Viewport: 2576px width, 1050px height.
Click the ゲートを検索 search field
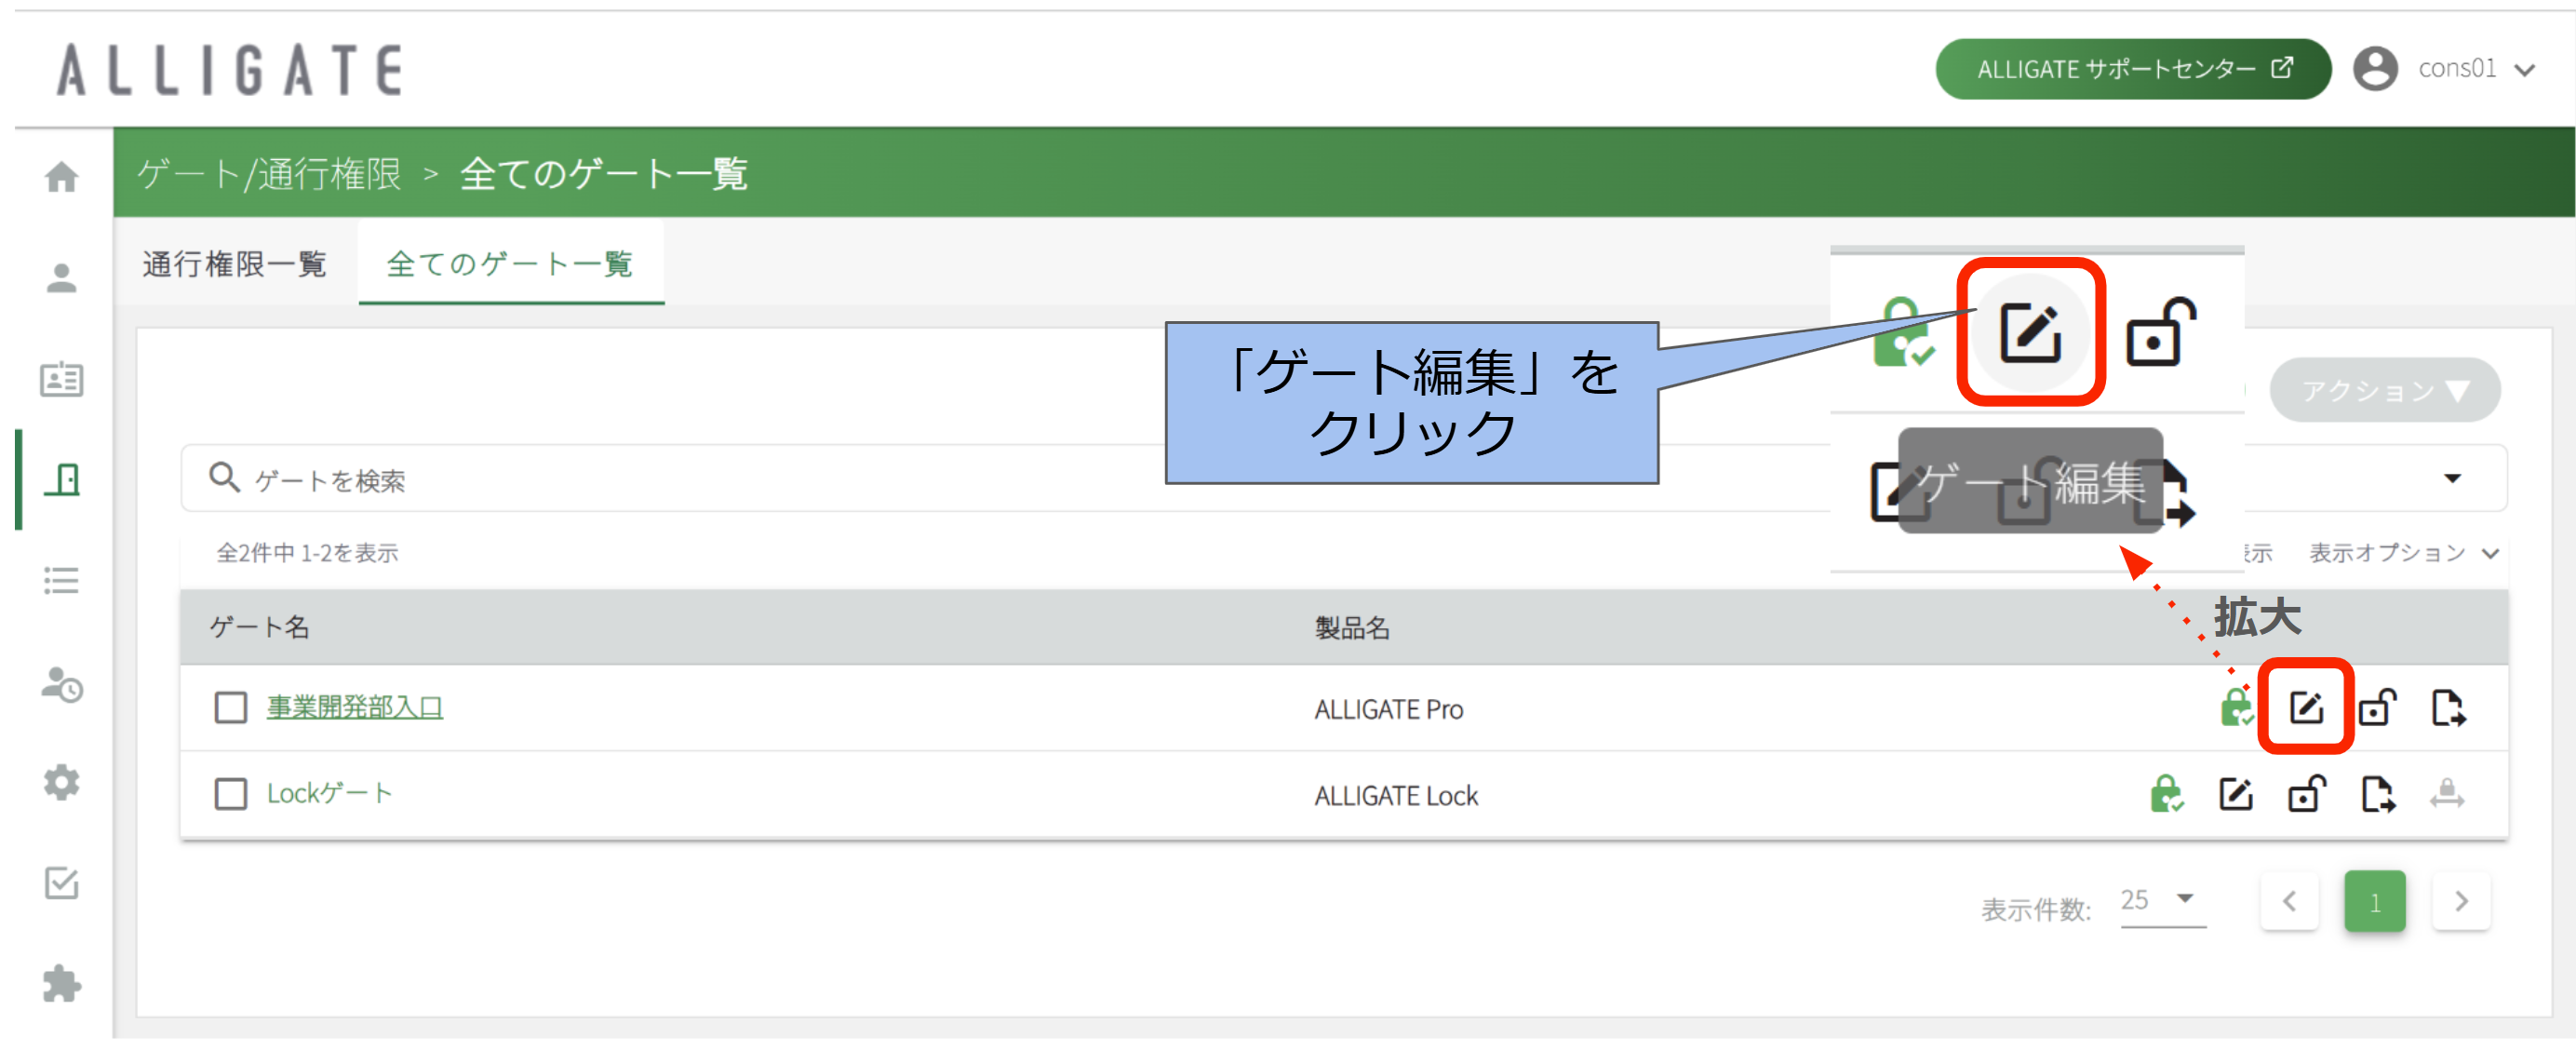(680, 480)
